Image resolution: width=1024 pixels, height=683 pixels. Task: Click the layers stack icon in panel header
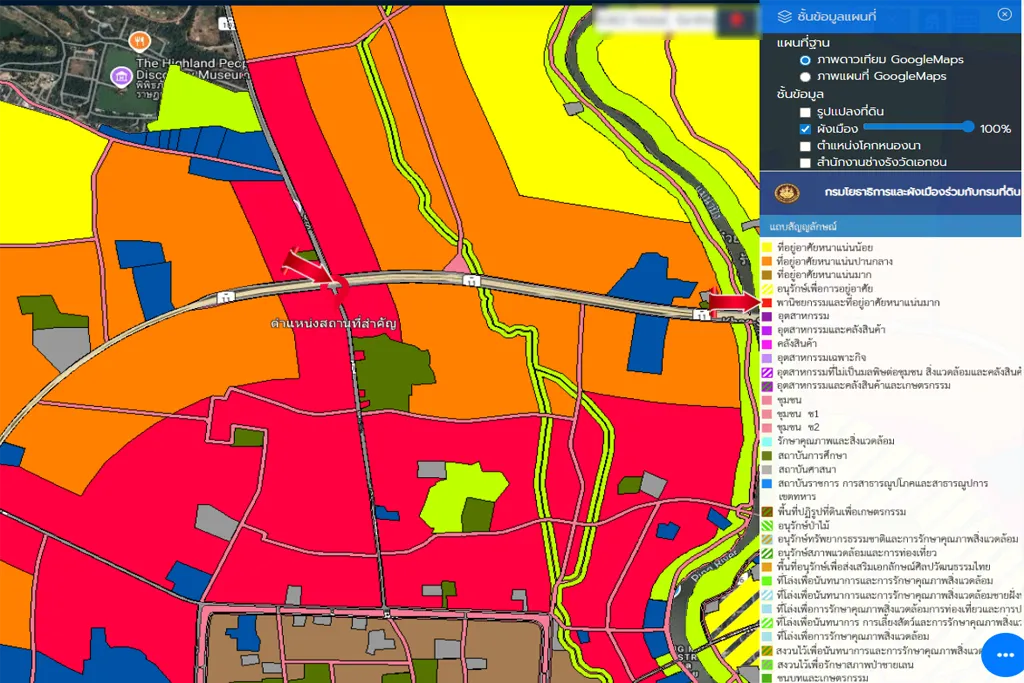(x=785, y=15)
